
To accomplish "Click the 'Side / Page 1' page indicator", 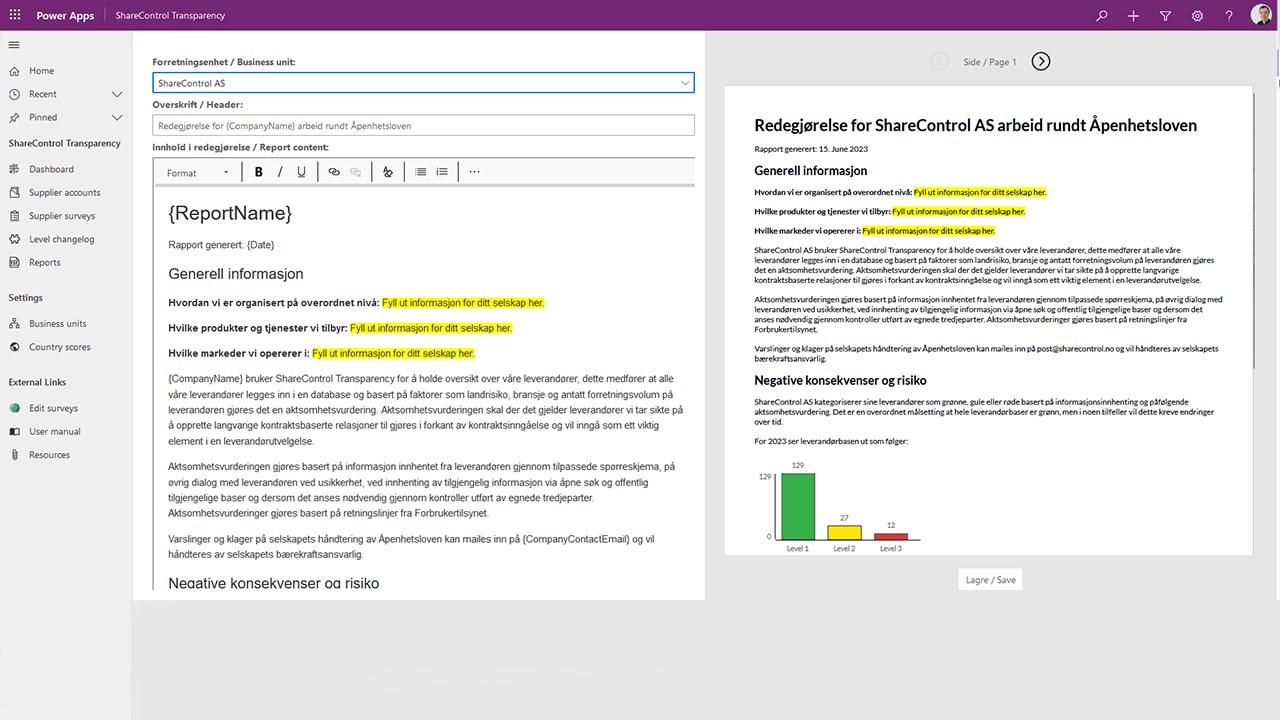I will coord(990,62).
